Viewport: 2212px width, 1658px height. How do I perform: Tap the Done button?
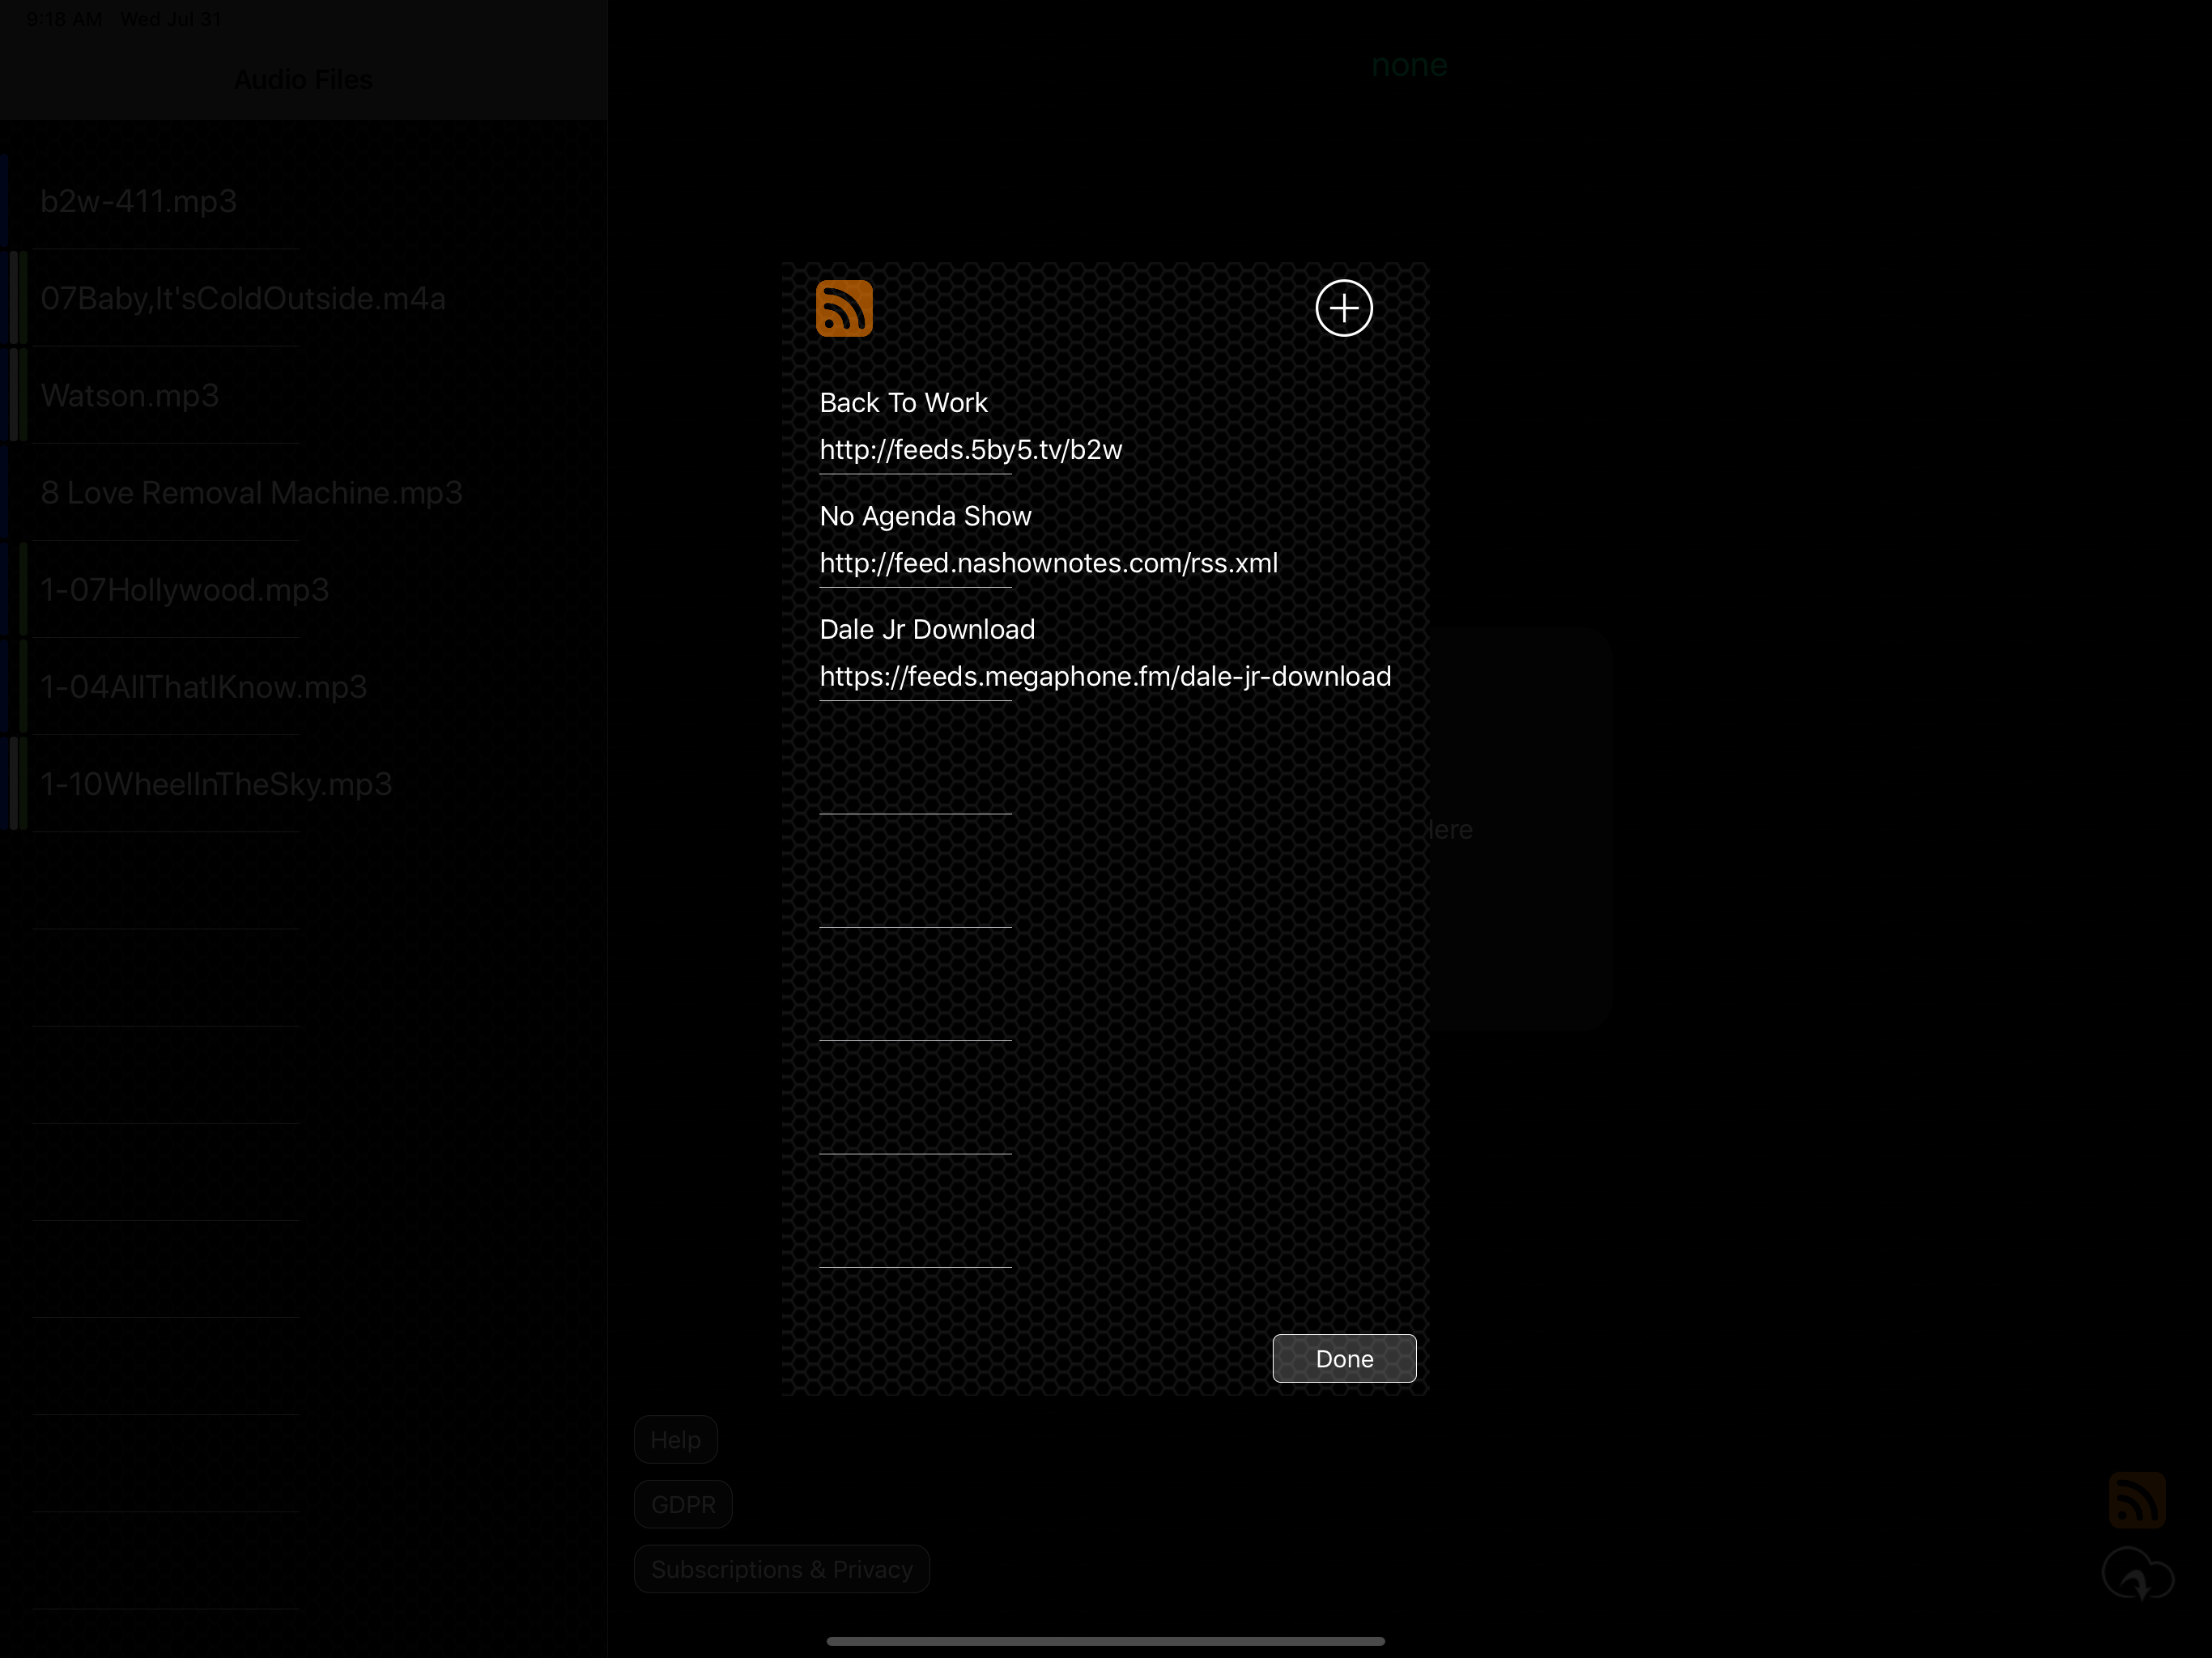[1344, 1358]
